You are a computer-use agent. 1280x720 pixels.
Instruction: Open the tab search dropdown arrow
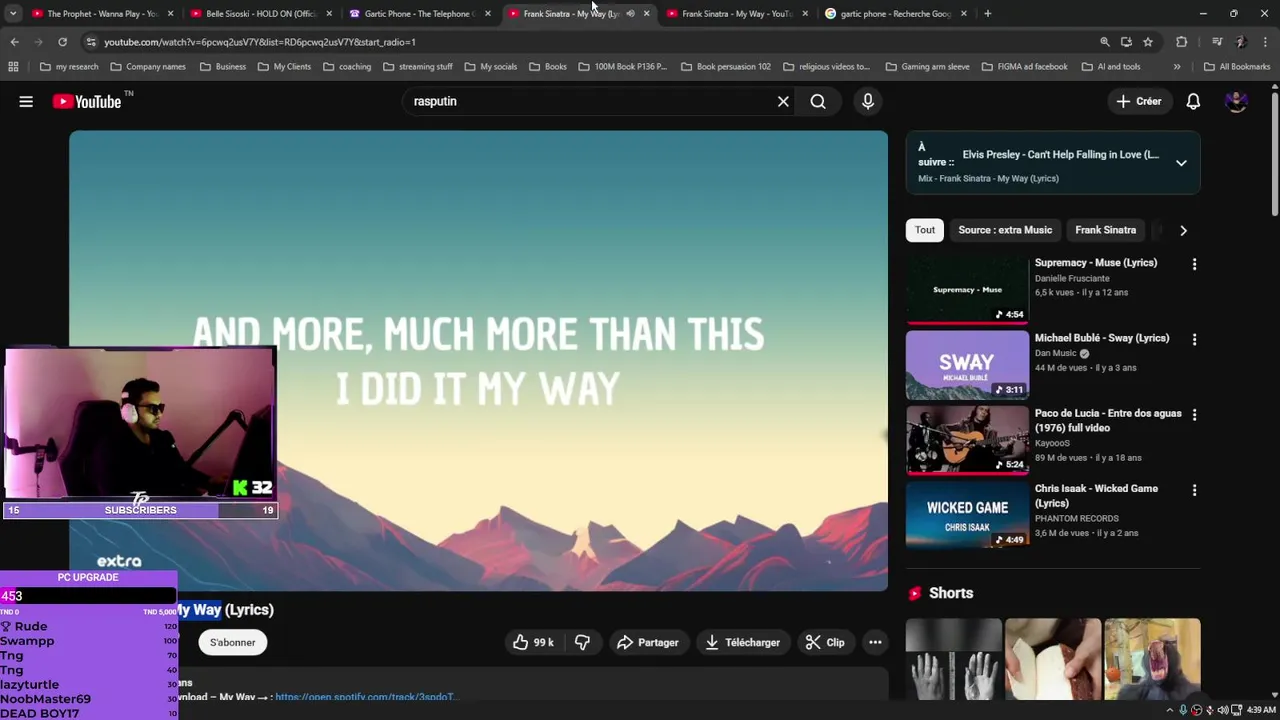[x=13, y=14]
